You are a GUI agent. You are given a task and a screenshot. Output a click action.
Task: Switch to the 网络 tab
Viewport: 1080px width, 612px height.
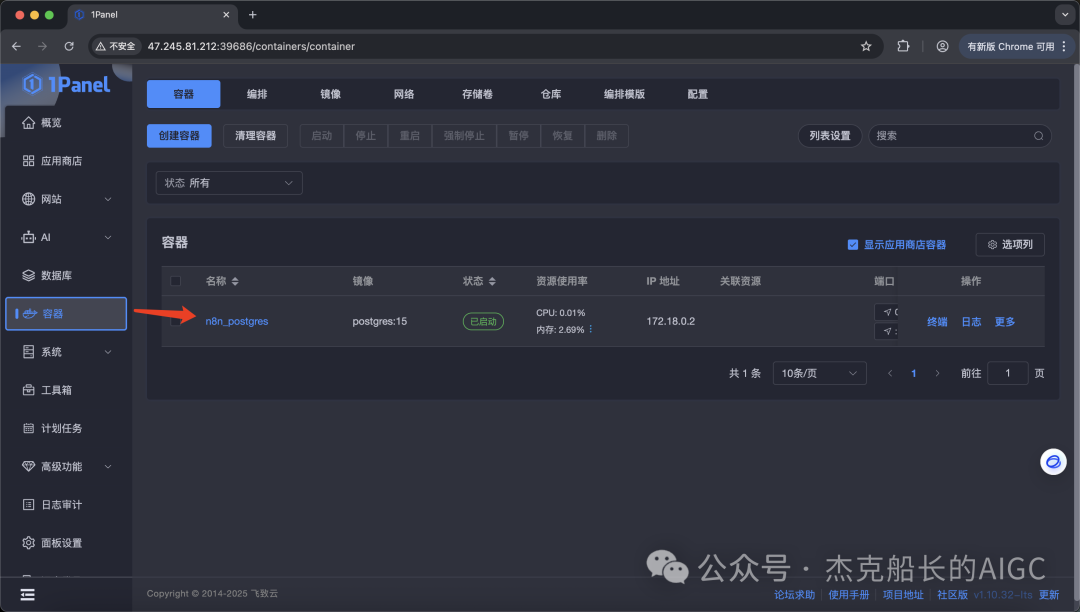(x=404, y=94)
